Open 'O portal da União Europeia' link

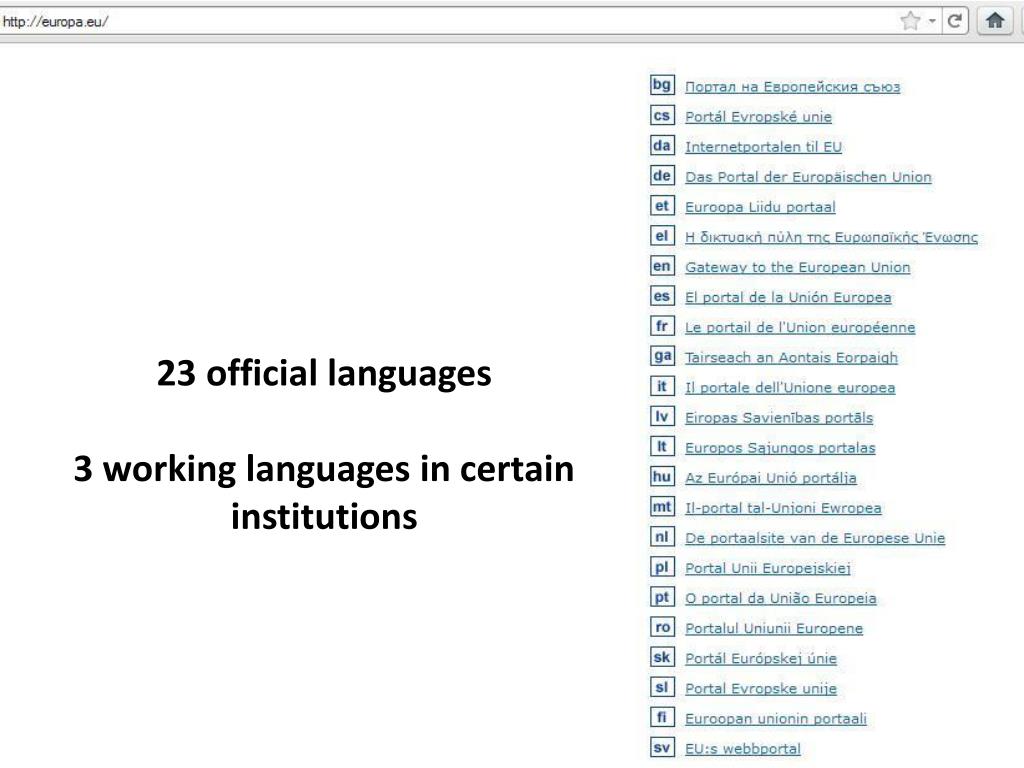click(780, 598)
